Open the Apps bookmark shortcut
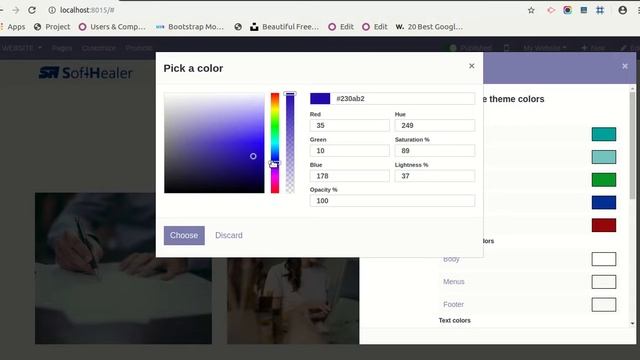The height and width of the screenshot is (360, 640). coord(13,27)
